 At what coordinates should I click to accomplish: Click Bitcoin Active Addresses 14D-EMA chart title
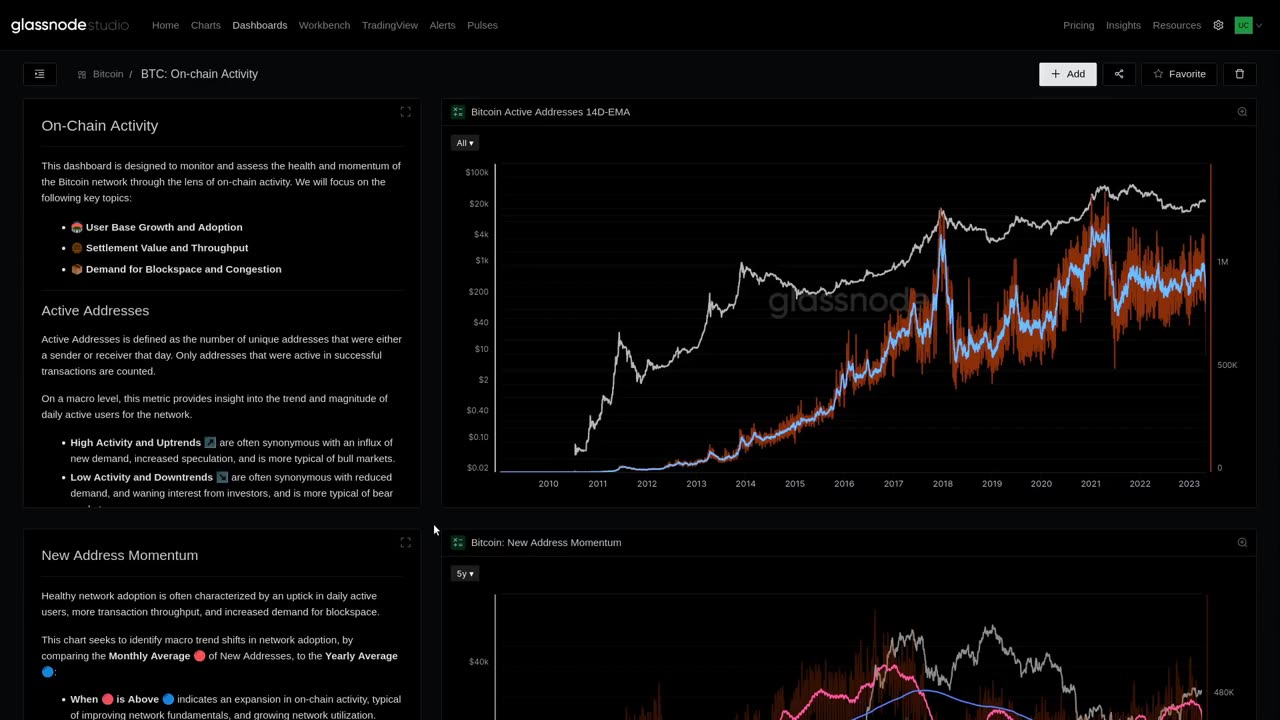(x=550, y=112)
